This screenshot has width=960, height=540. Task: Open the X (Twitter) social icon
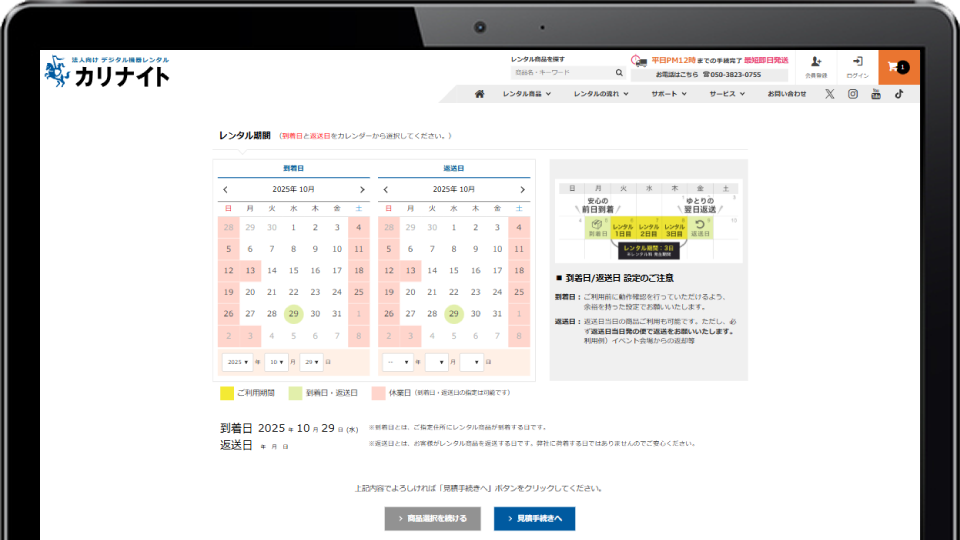point(829,94)
